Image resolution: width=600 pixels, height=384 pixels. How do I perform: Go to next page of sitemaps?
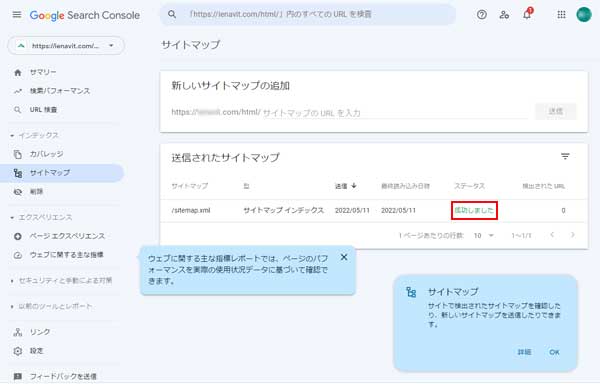click(x=573, y=235)
